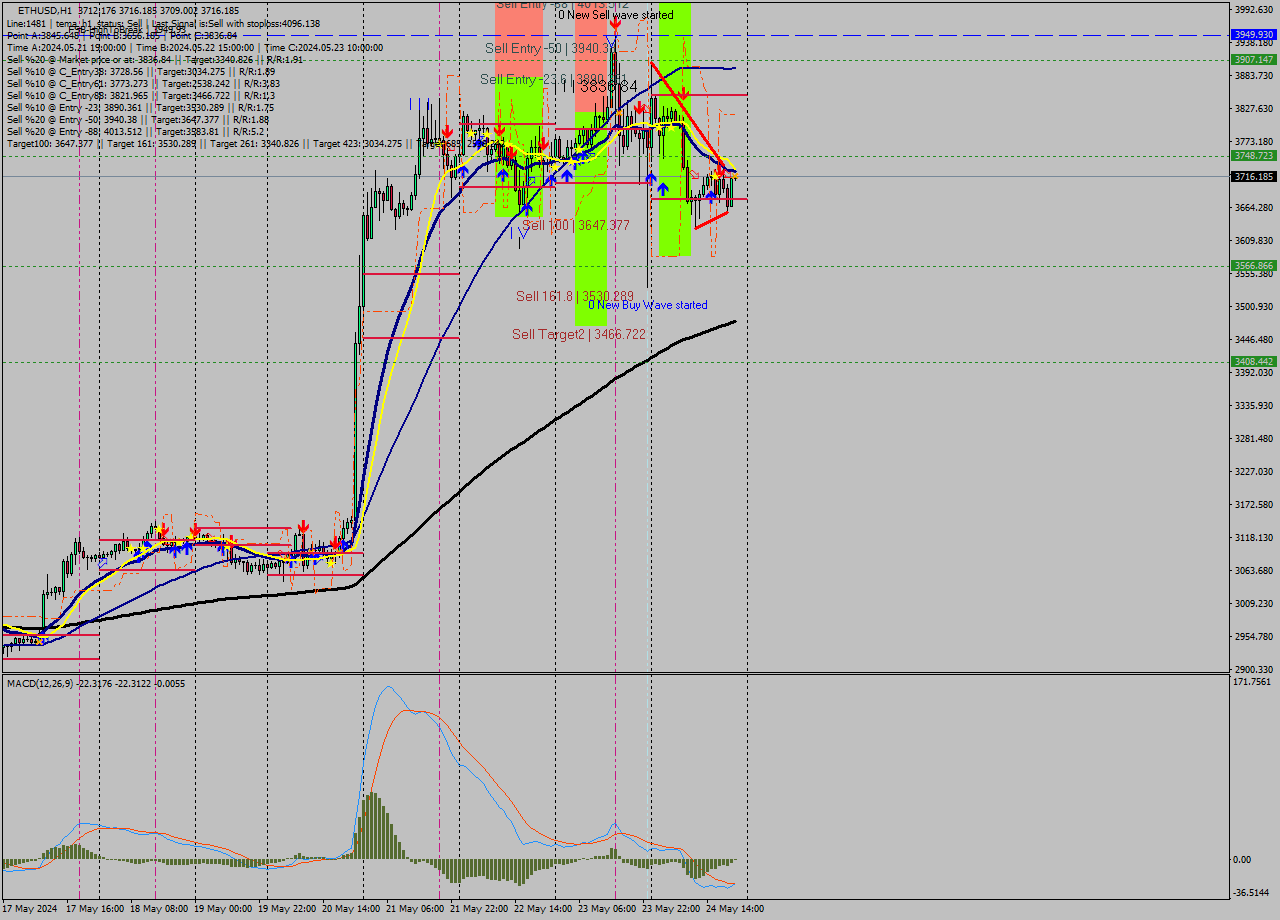
Task: Click the red down arrow at the 21 May price peak
Action: pos(447,131)
